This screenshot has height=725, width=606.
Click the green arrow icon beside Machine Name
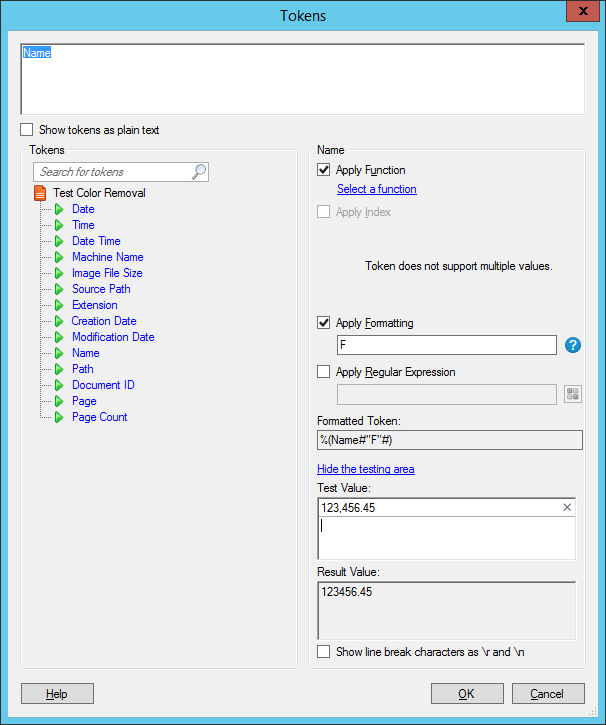[x=59, y=257]
